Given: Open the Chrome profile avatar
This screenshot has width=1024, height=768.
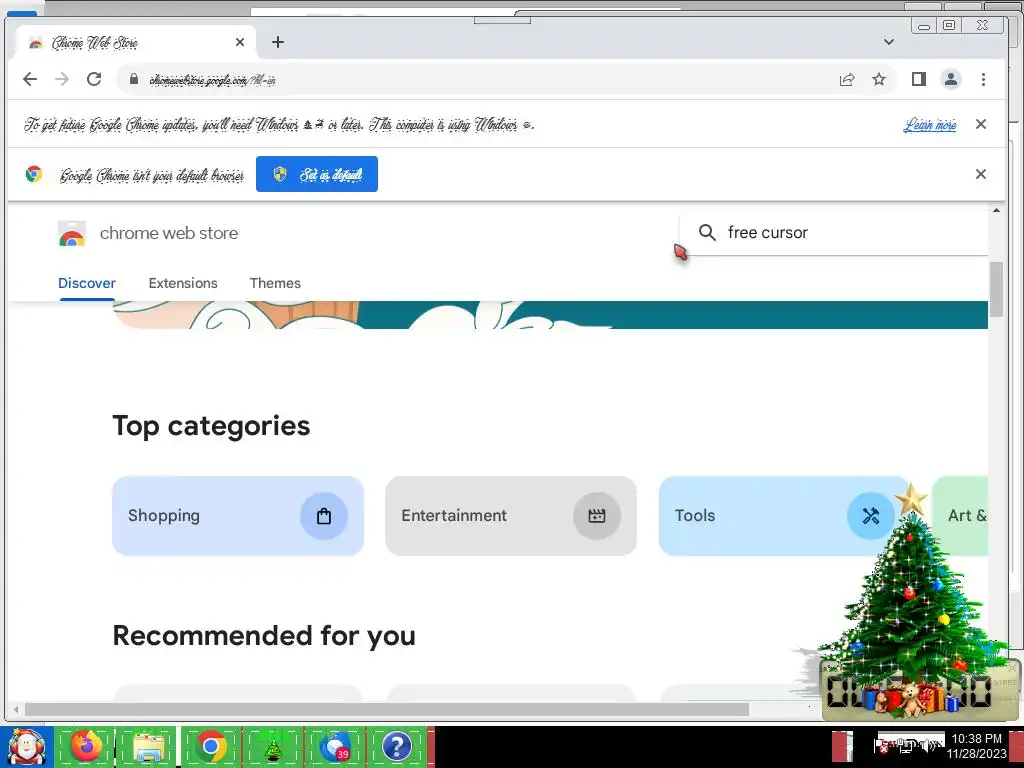Looking at the screenshot, I should pos(951,80).
